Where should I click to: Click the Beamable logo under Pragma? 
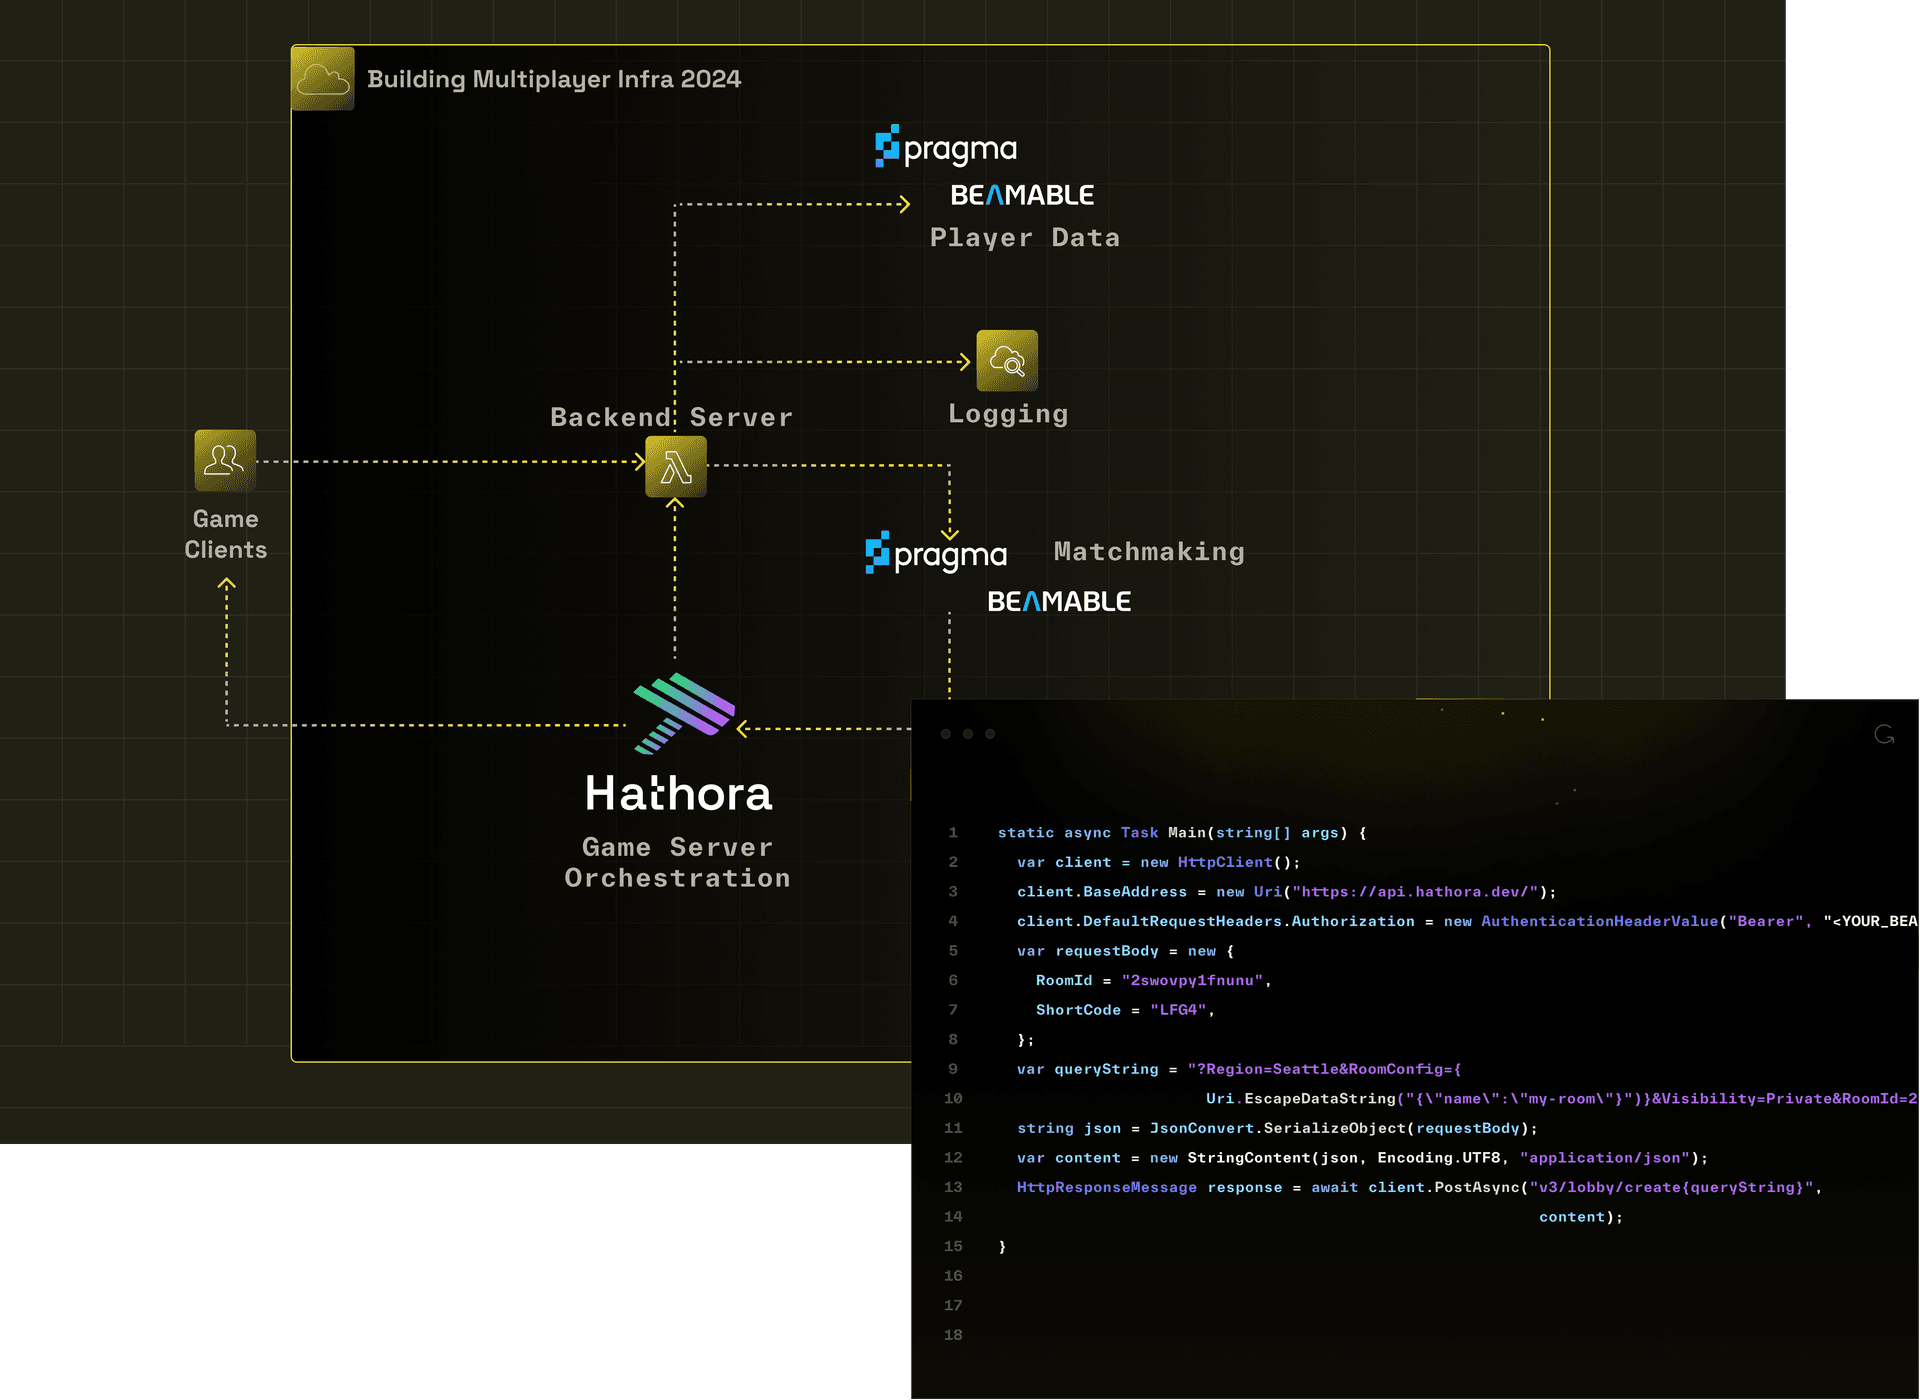(1022, 194)
